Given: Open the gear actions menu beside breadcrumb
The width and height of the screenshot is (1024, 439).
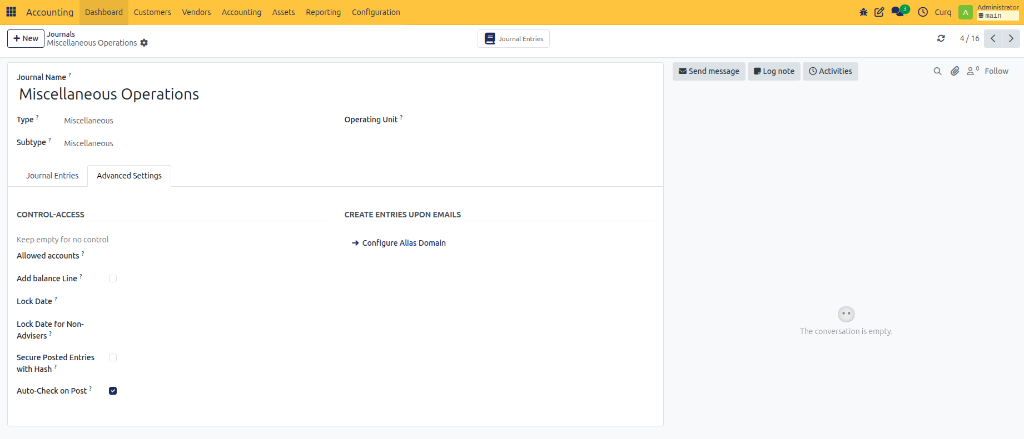Looking at the screenshot, I should [x=144, y=42].
